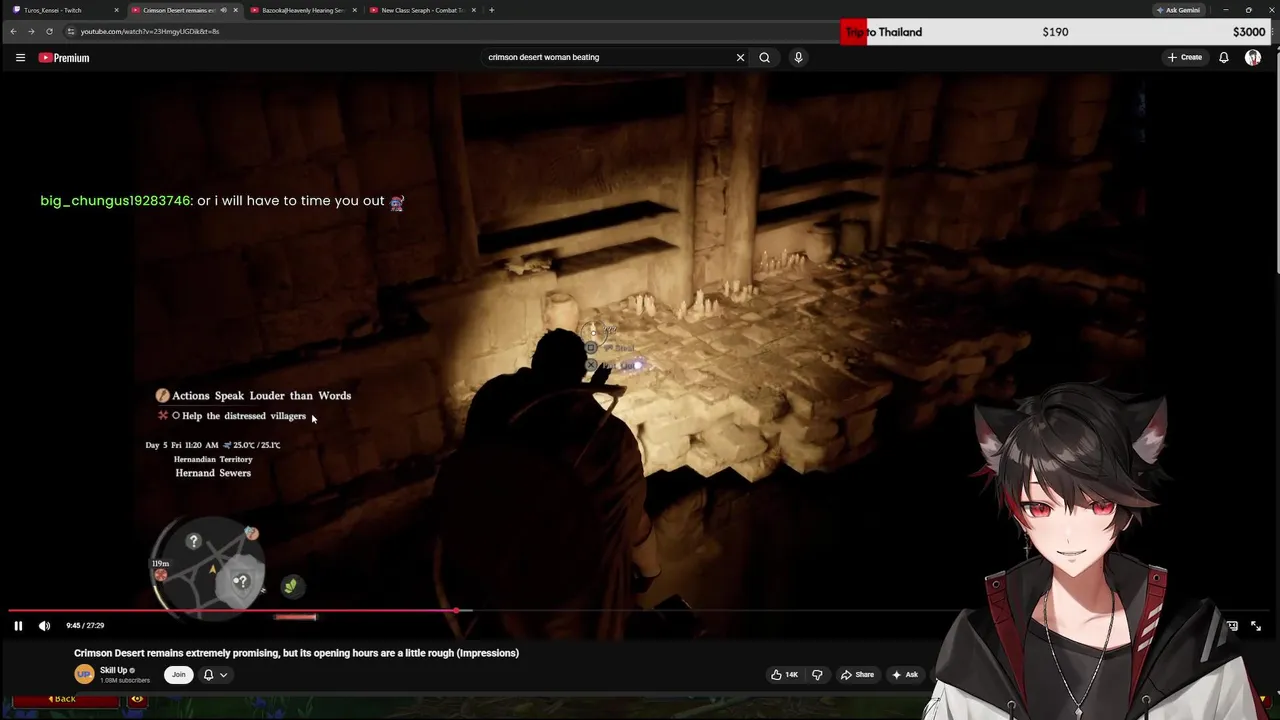Image resolution: width=1280 pixels, height=720 pixels.
Task: Focus the youtube.com address bar URL
Action: (150, 31)
